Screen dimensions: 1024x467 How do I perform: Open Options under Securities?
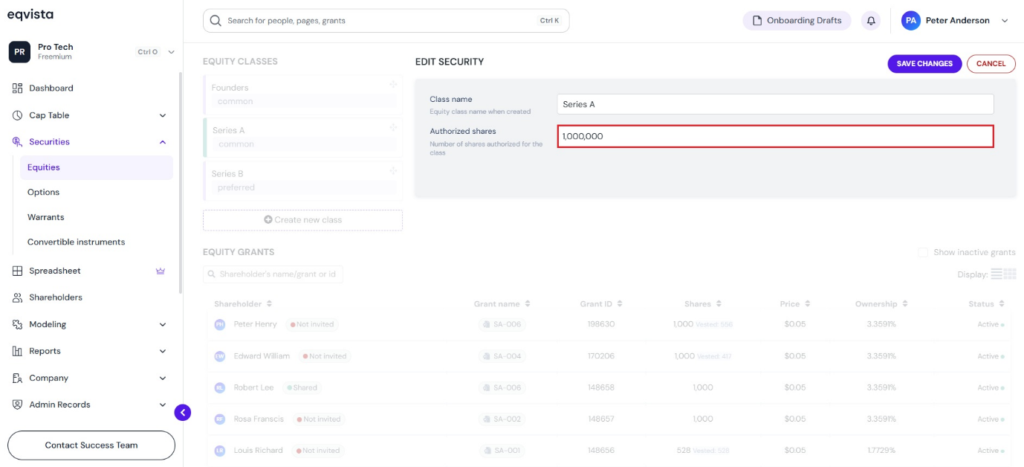[43, 192]
